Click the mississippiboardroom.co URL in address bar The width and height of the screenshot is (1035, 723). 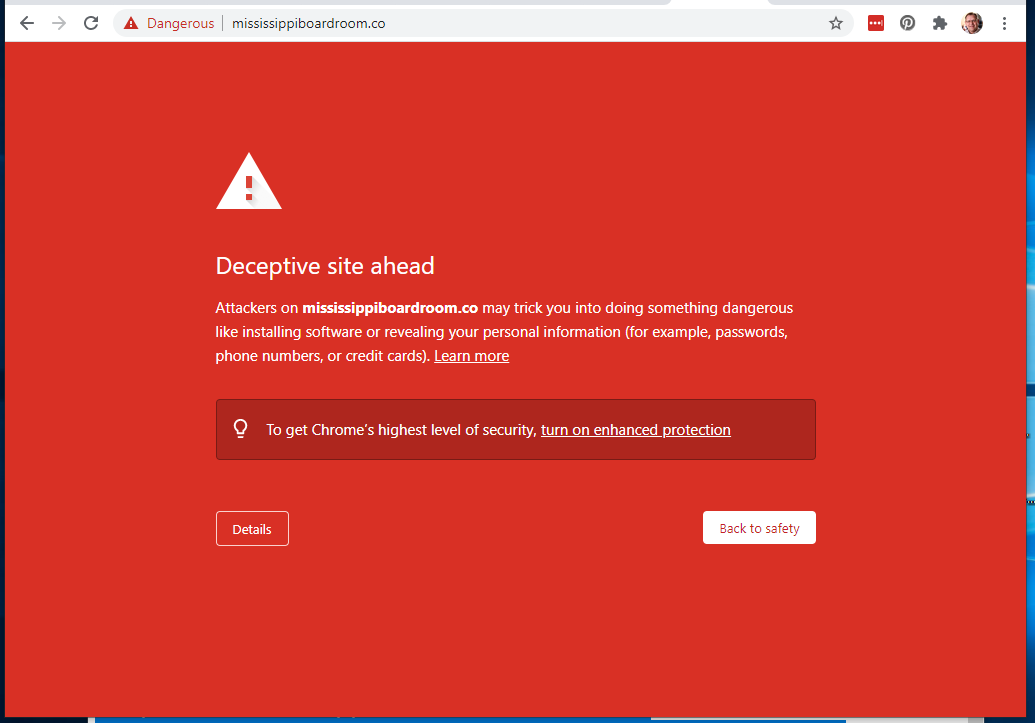(x=308, y=23)
